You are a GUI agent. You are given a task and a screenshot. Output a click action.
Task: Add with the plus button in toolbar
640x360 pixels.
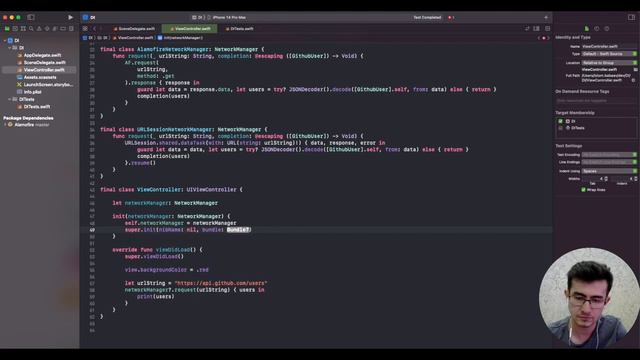546,17
